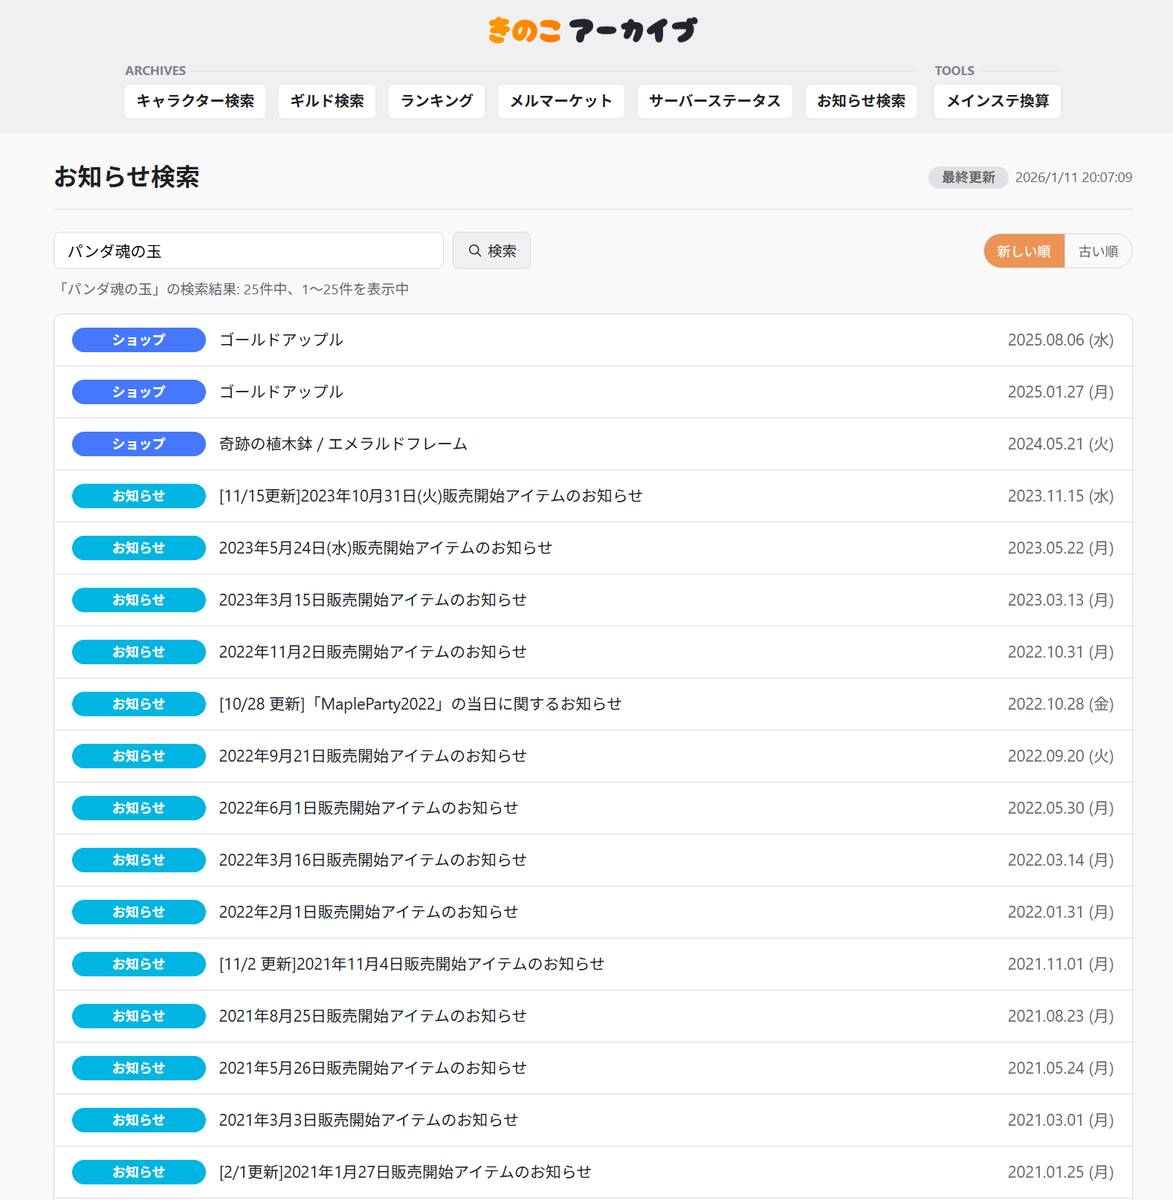This screenshot has width=1173, height=1200.
Task: Click the きのこアーカイブ site logo
Action: coord(592,30)
